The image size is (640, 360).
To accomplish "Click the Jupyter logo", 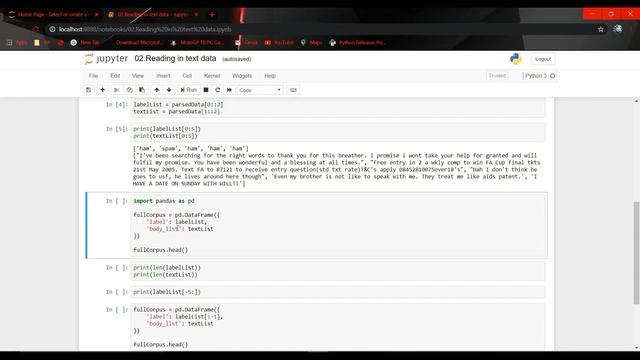I will point(107,59).
